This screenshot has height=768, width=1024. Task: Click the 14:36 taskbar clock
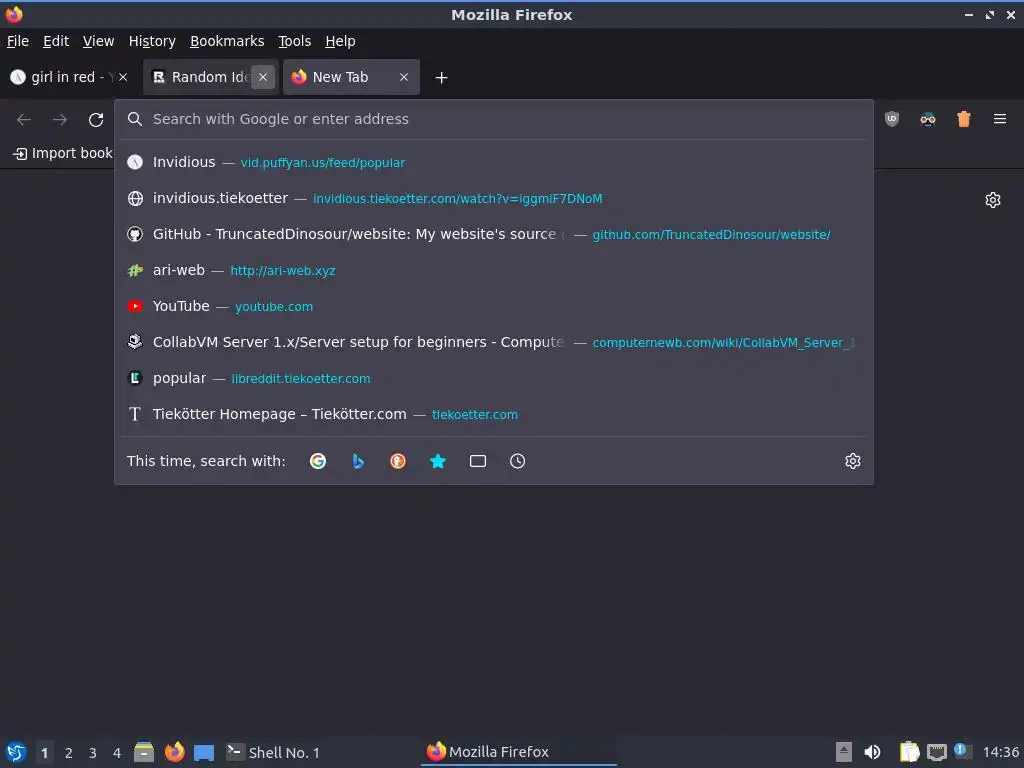[1000, 752]
